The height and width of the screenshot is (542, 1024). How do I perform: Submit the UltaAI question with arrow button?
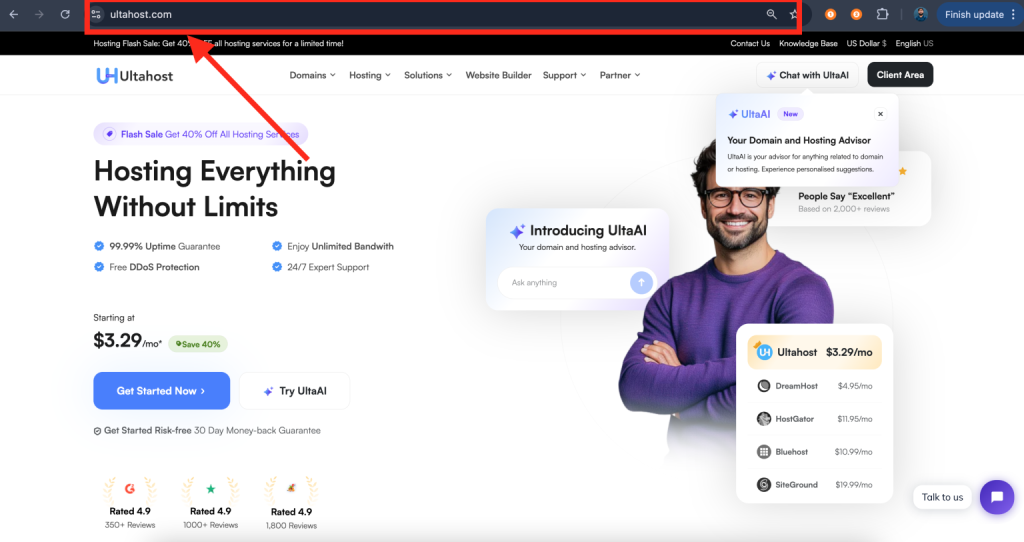coord(641,282)
